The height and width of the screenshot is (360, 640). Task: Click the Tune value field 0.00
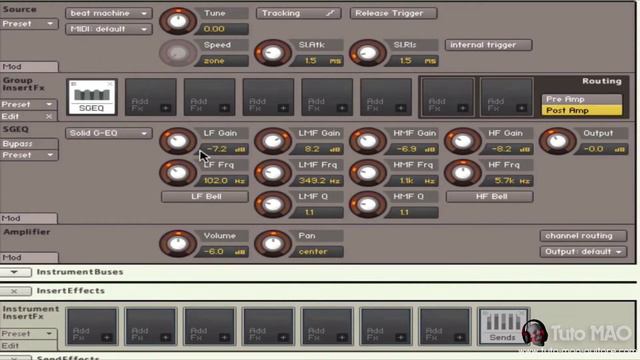pyautogui.click(x=223, y=29)
